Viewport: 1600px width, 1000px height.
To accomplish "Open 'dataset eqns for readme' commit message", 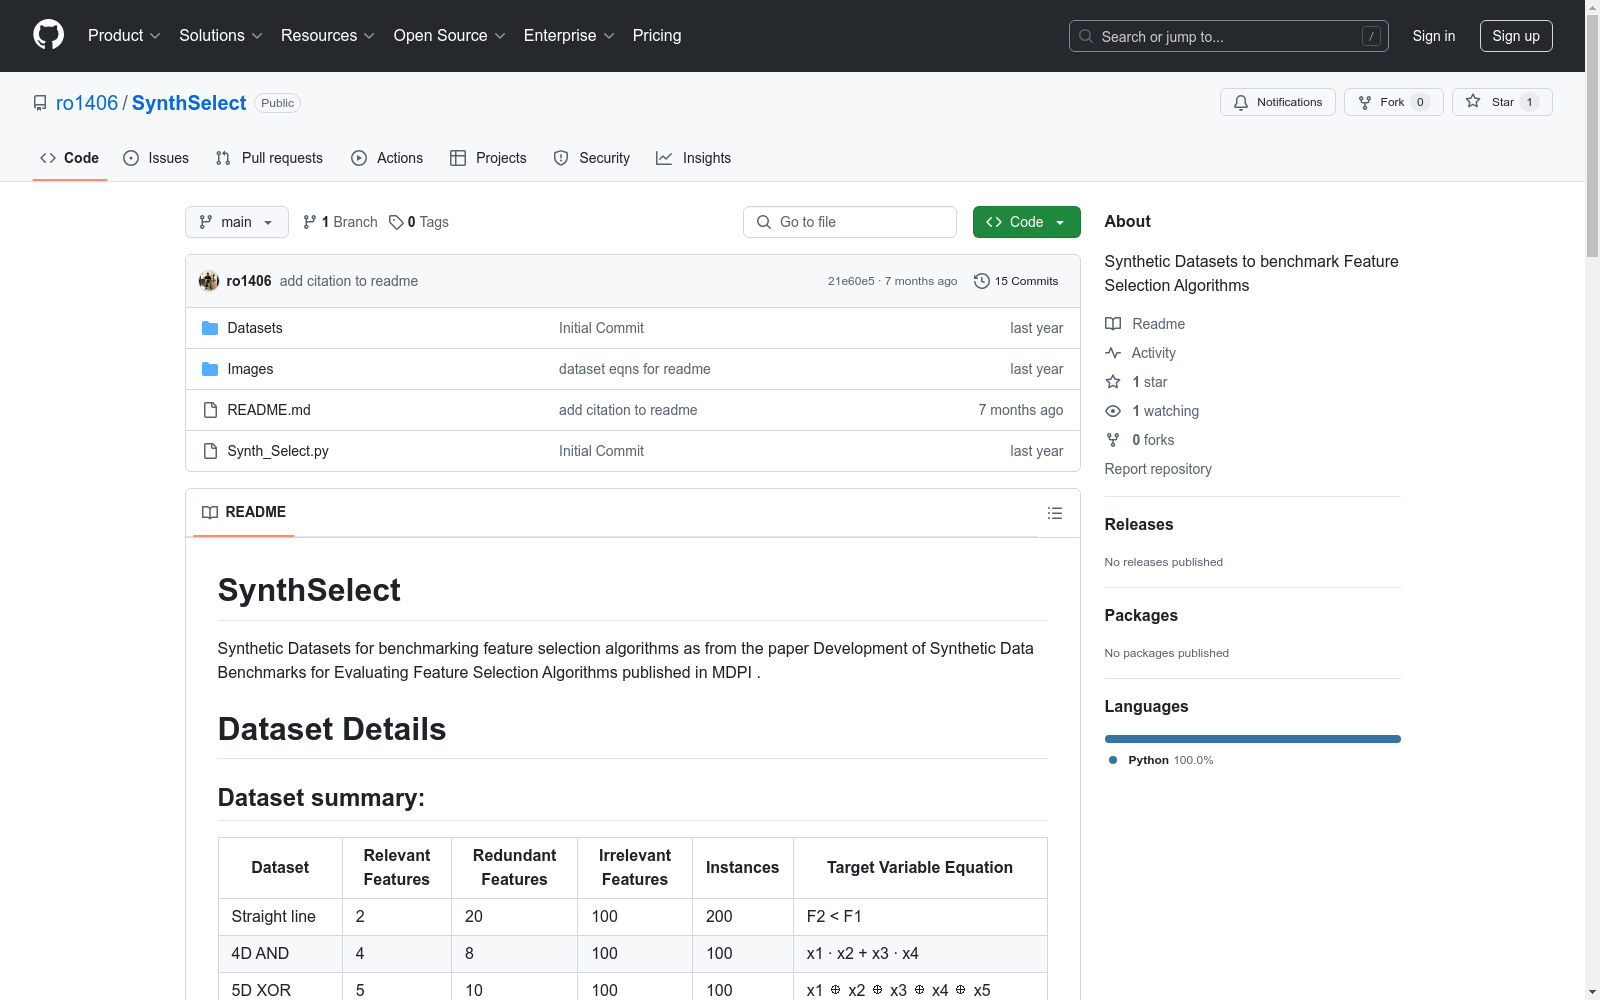I will click(x=635, y=369).
